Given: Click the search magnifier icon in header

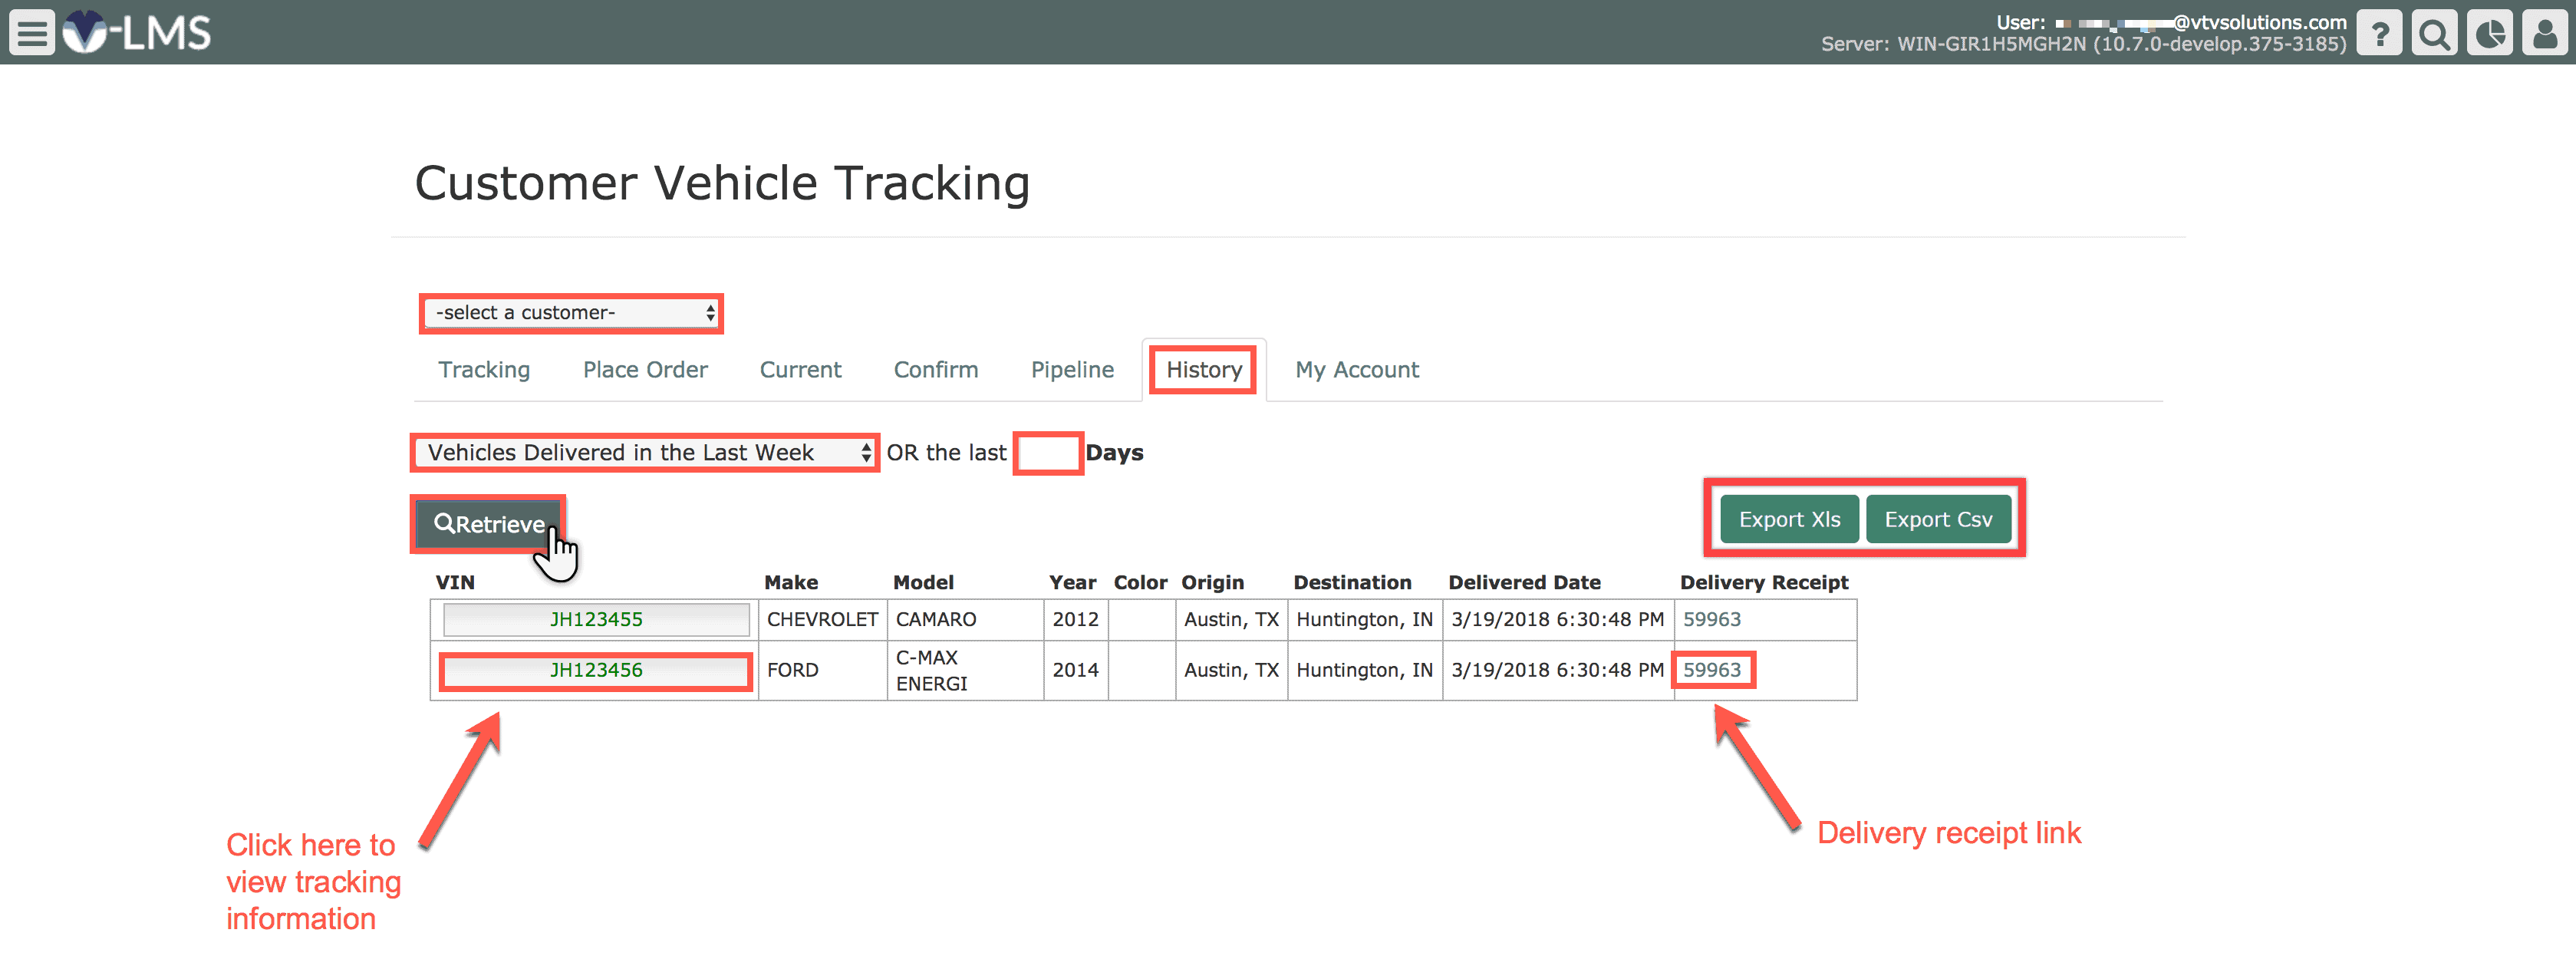Looking at the screenshot, I should 2434,33.
